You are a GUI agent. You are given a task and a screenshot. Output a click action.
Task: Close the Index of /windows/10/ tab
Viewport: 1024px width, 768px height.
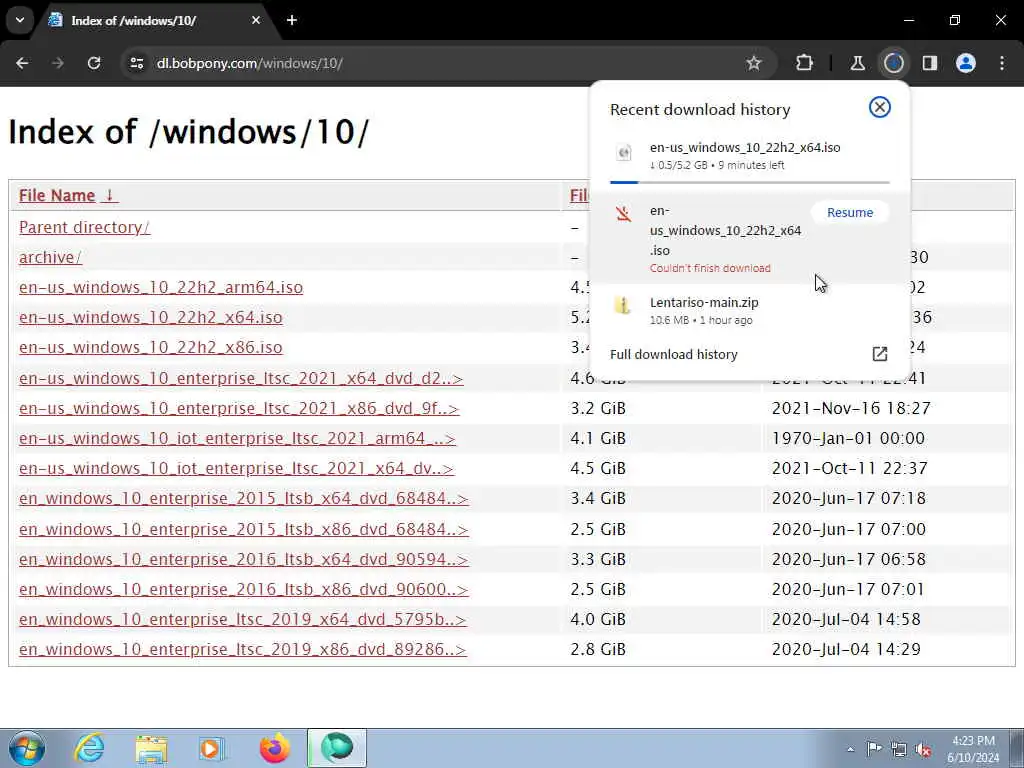[x=256, y=20]
